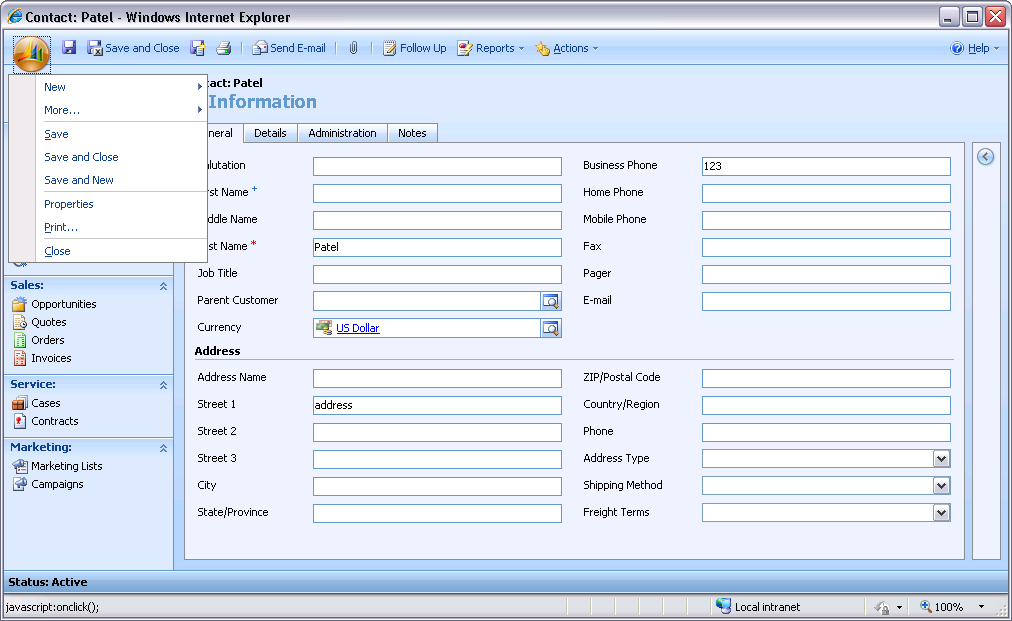Open the Currency lookup magnifier

pos(550,327)
